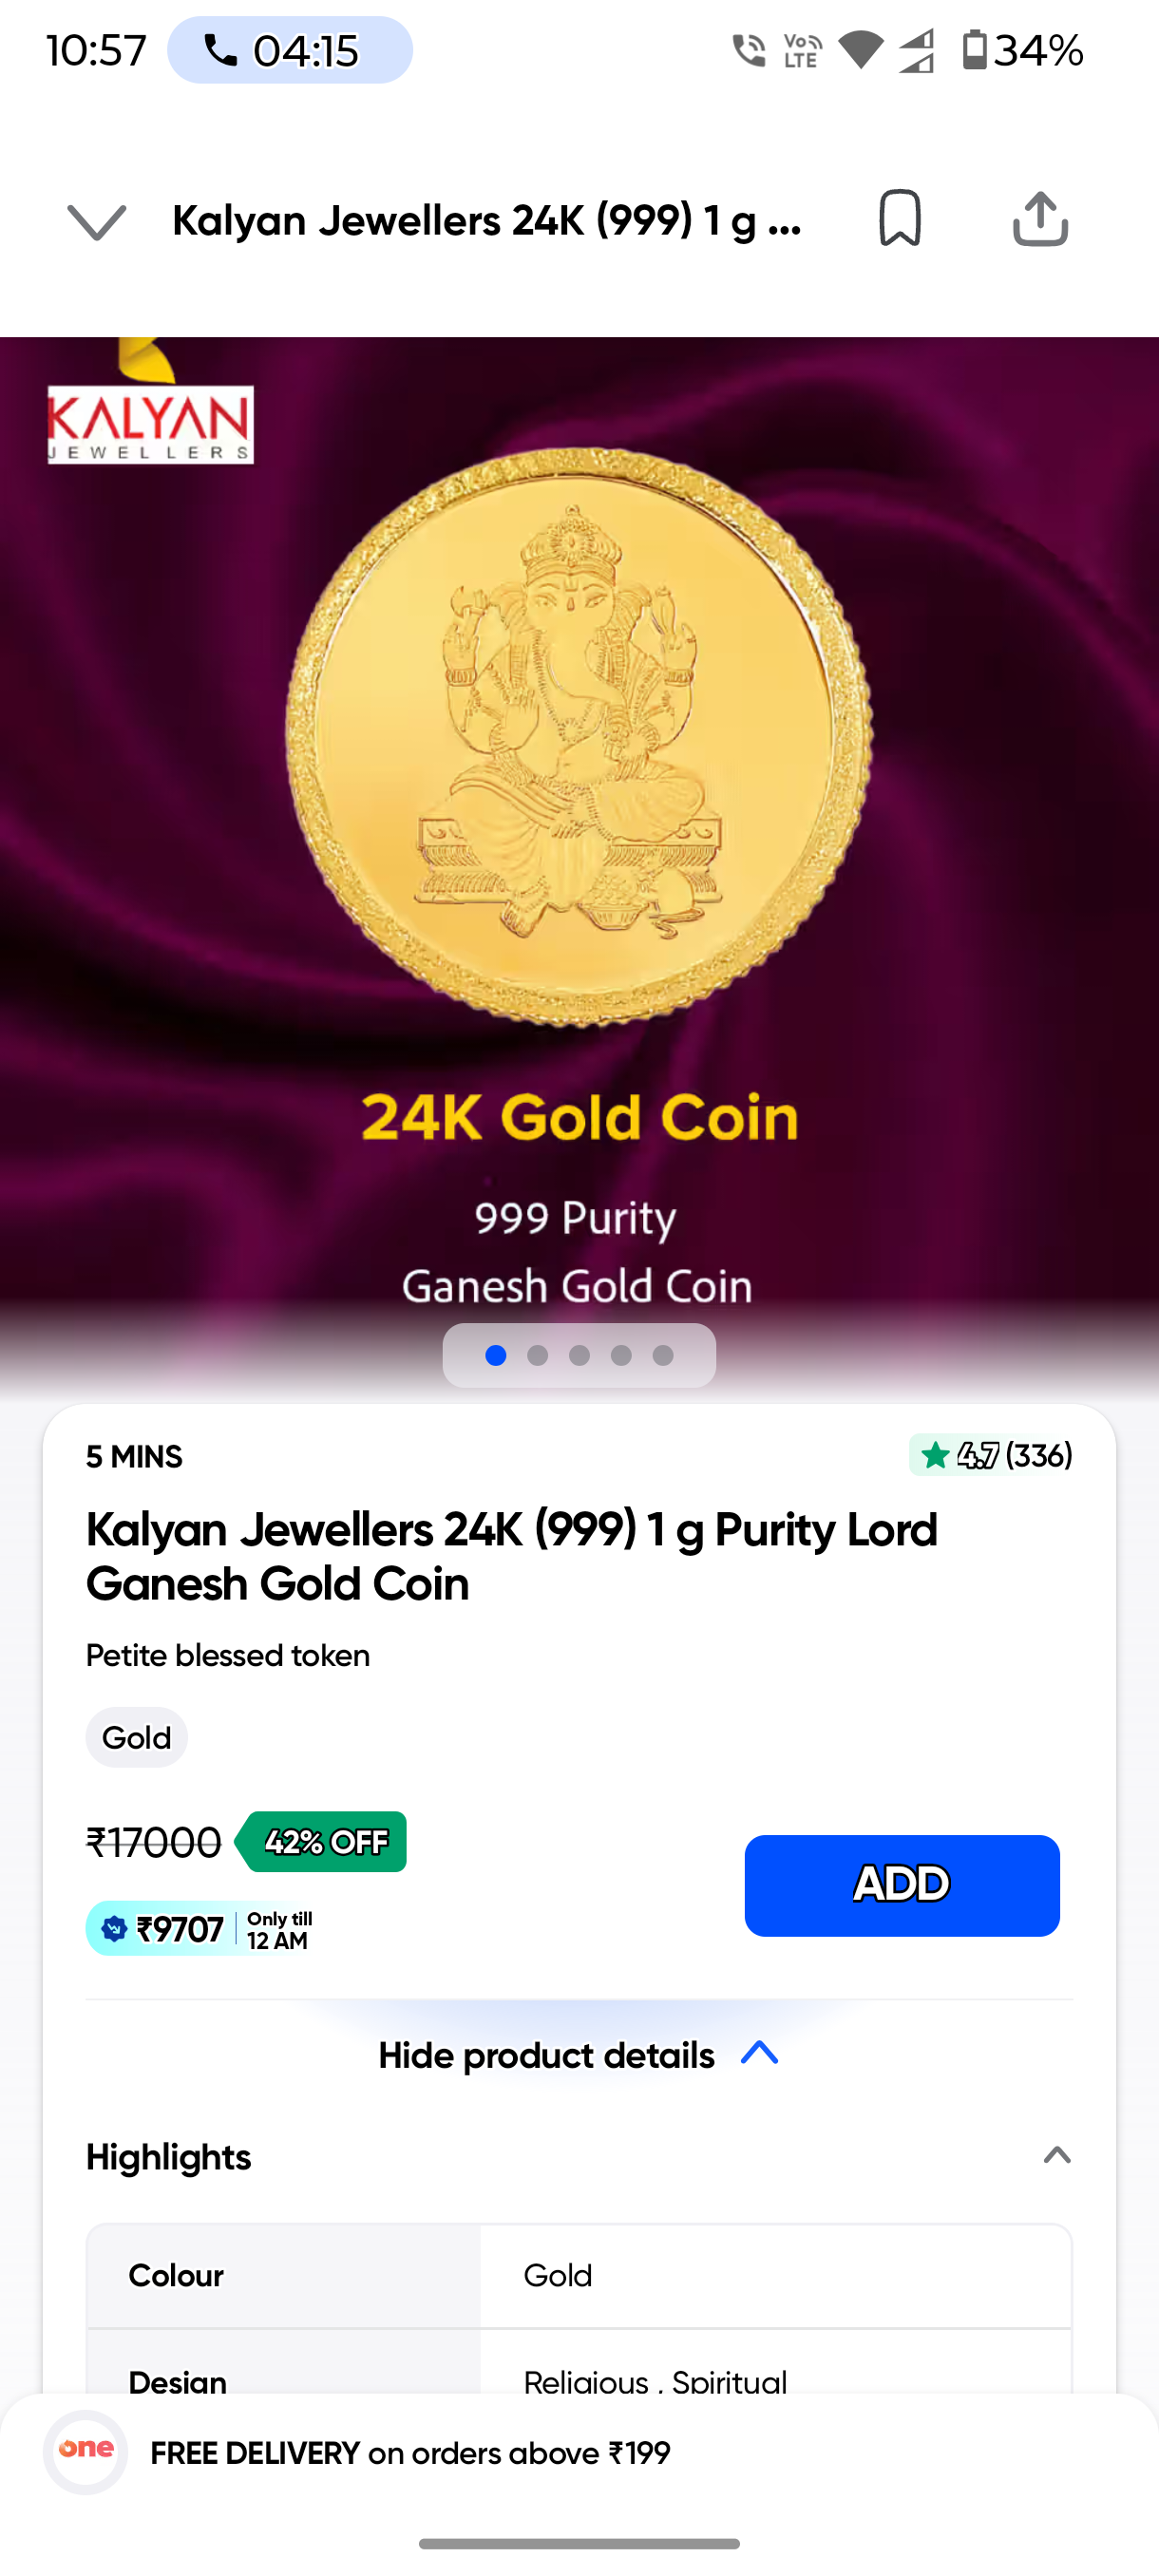Select the last image carousel dot
Viewport: 1159px width, 2576px height.
coord(663,1355)
